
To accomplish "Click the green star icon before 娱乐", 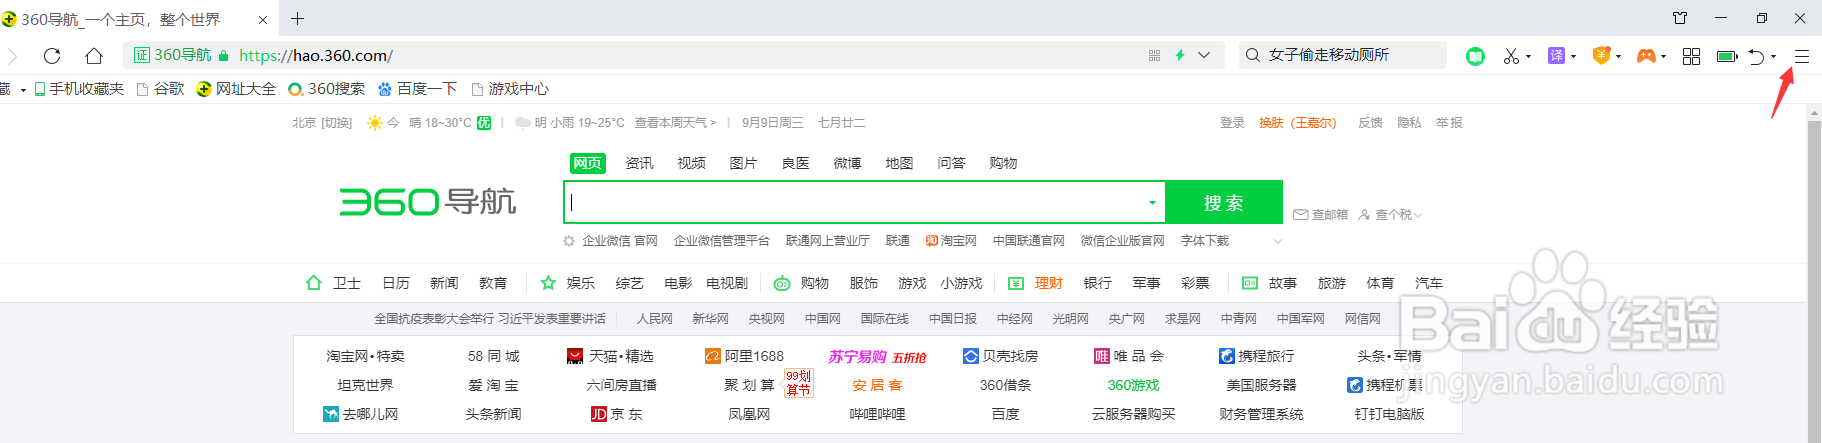I will pyautogui.click(x=548, y=283).
